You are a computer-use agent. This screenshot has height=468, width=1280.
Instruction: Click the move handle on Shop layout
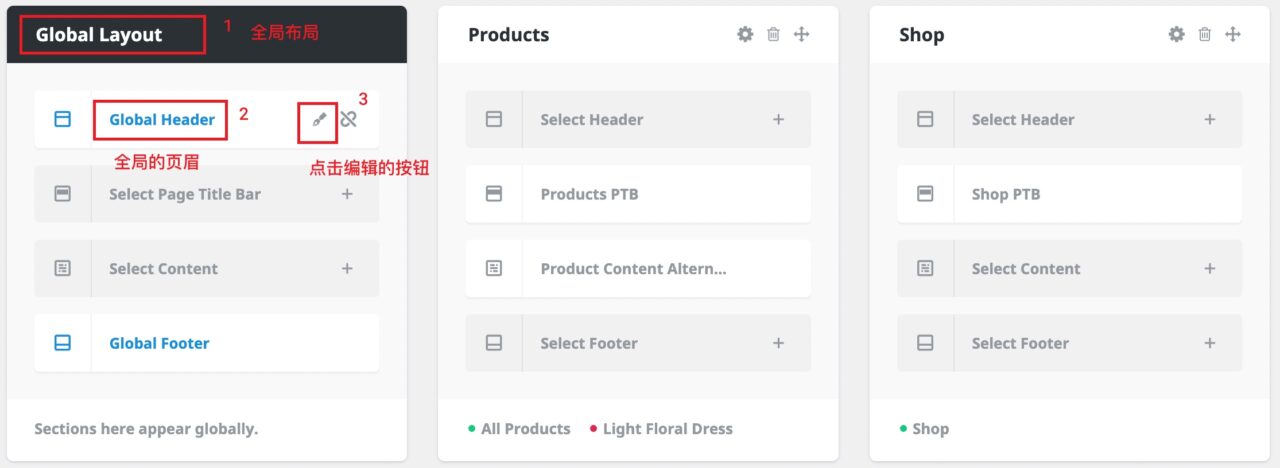click(x=1233, y=34)
